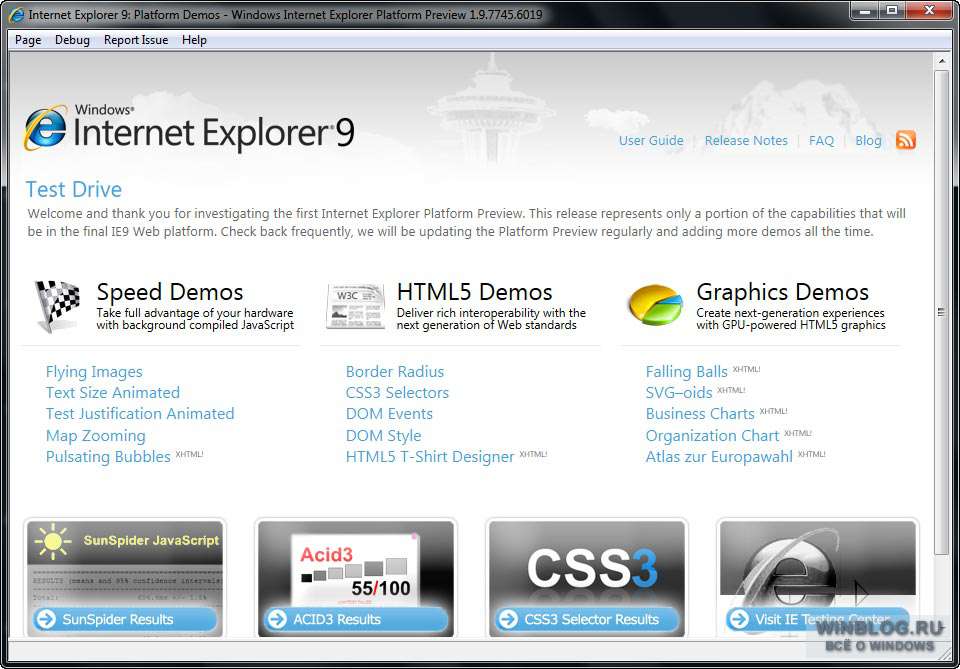Click the Test Drive heading
Image resolution: width=960 pixels, height=669 pixels.
pos(73,189)
